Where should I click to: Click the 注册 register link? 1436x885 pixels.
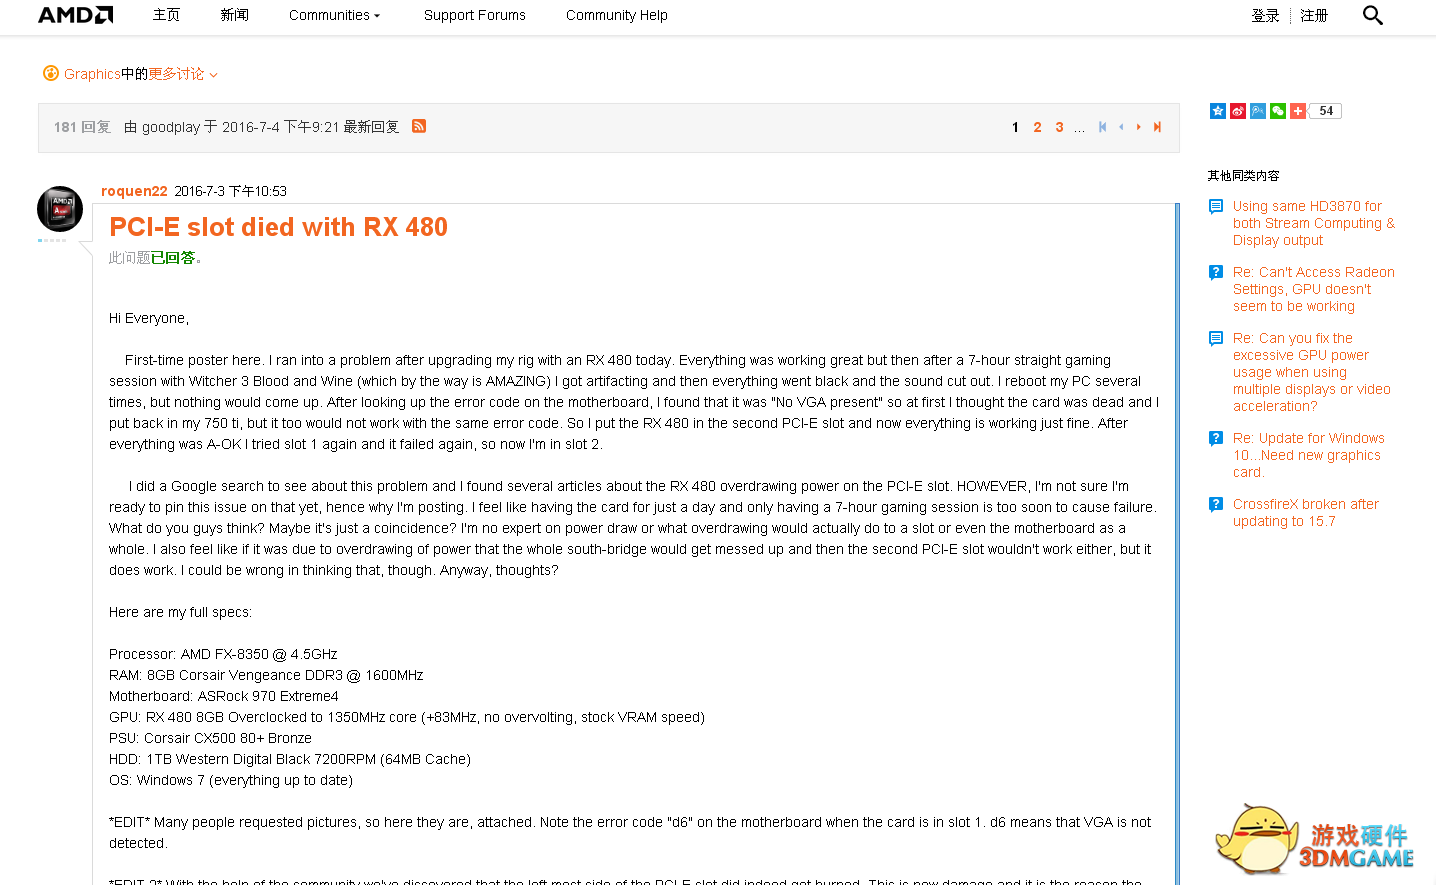tap(1314, 15)
